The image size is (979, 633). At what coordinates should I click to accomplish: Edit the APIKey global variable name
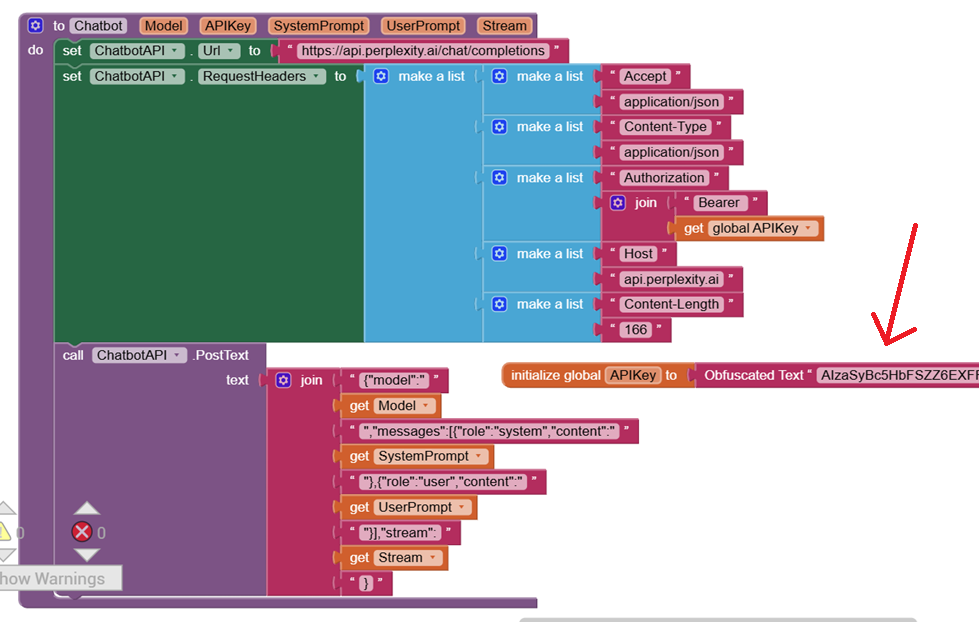pyautogui.click(x=632, y=375)
